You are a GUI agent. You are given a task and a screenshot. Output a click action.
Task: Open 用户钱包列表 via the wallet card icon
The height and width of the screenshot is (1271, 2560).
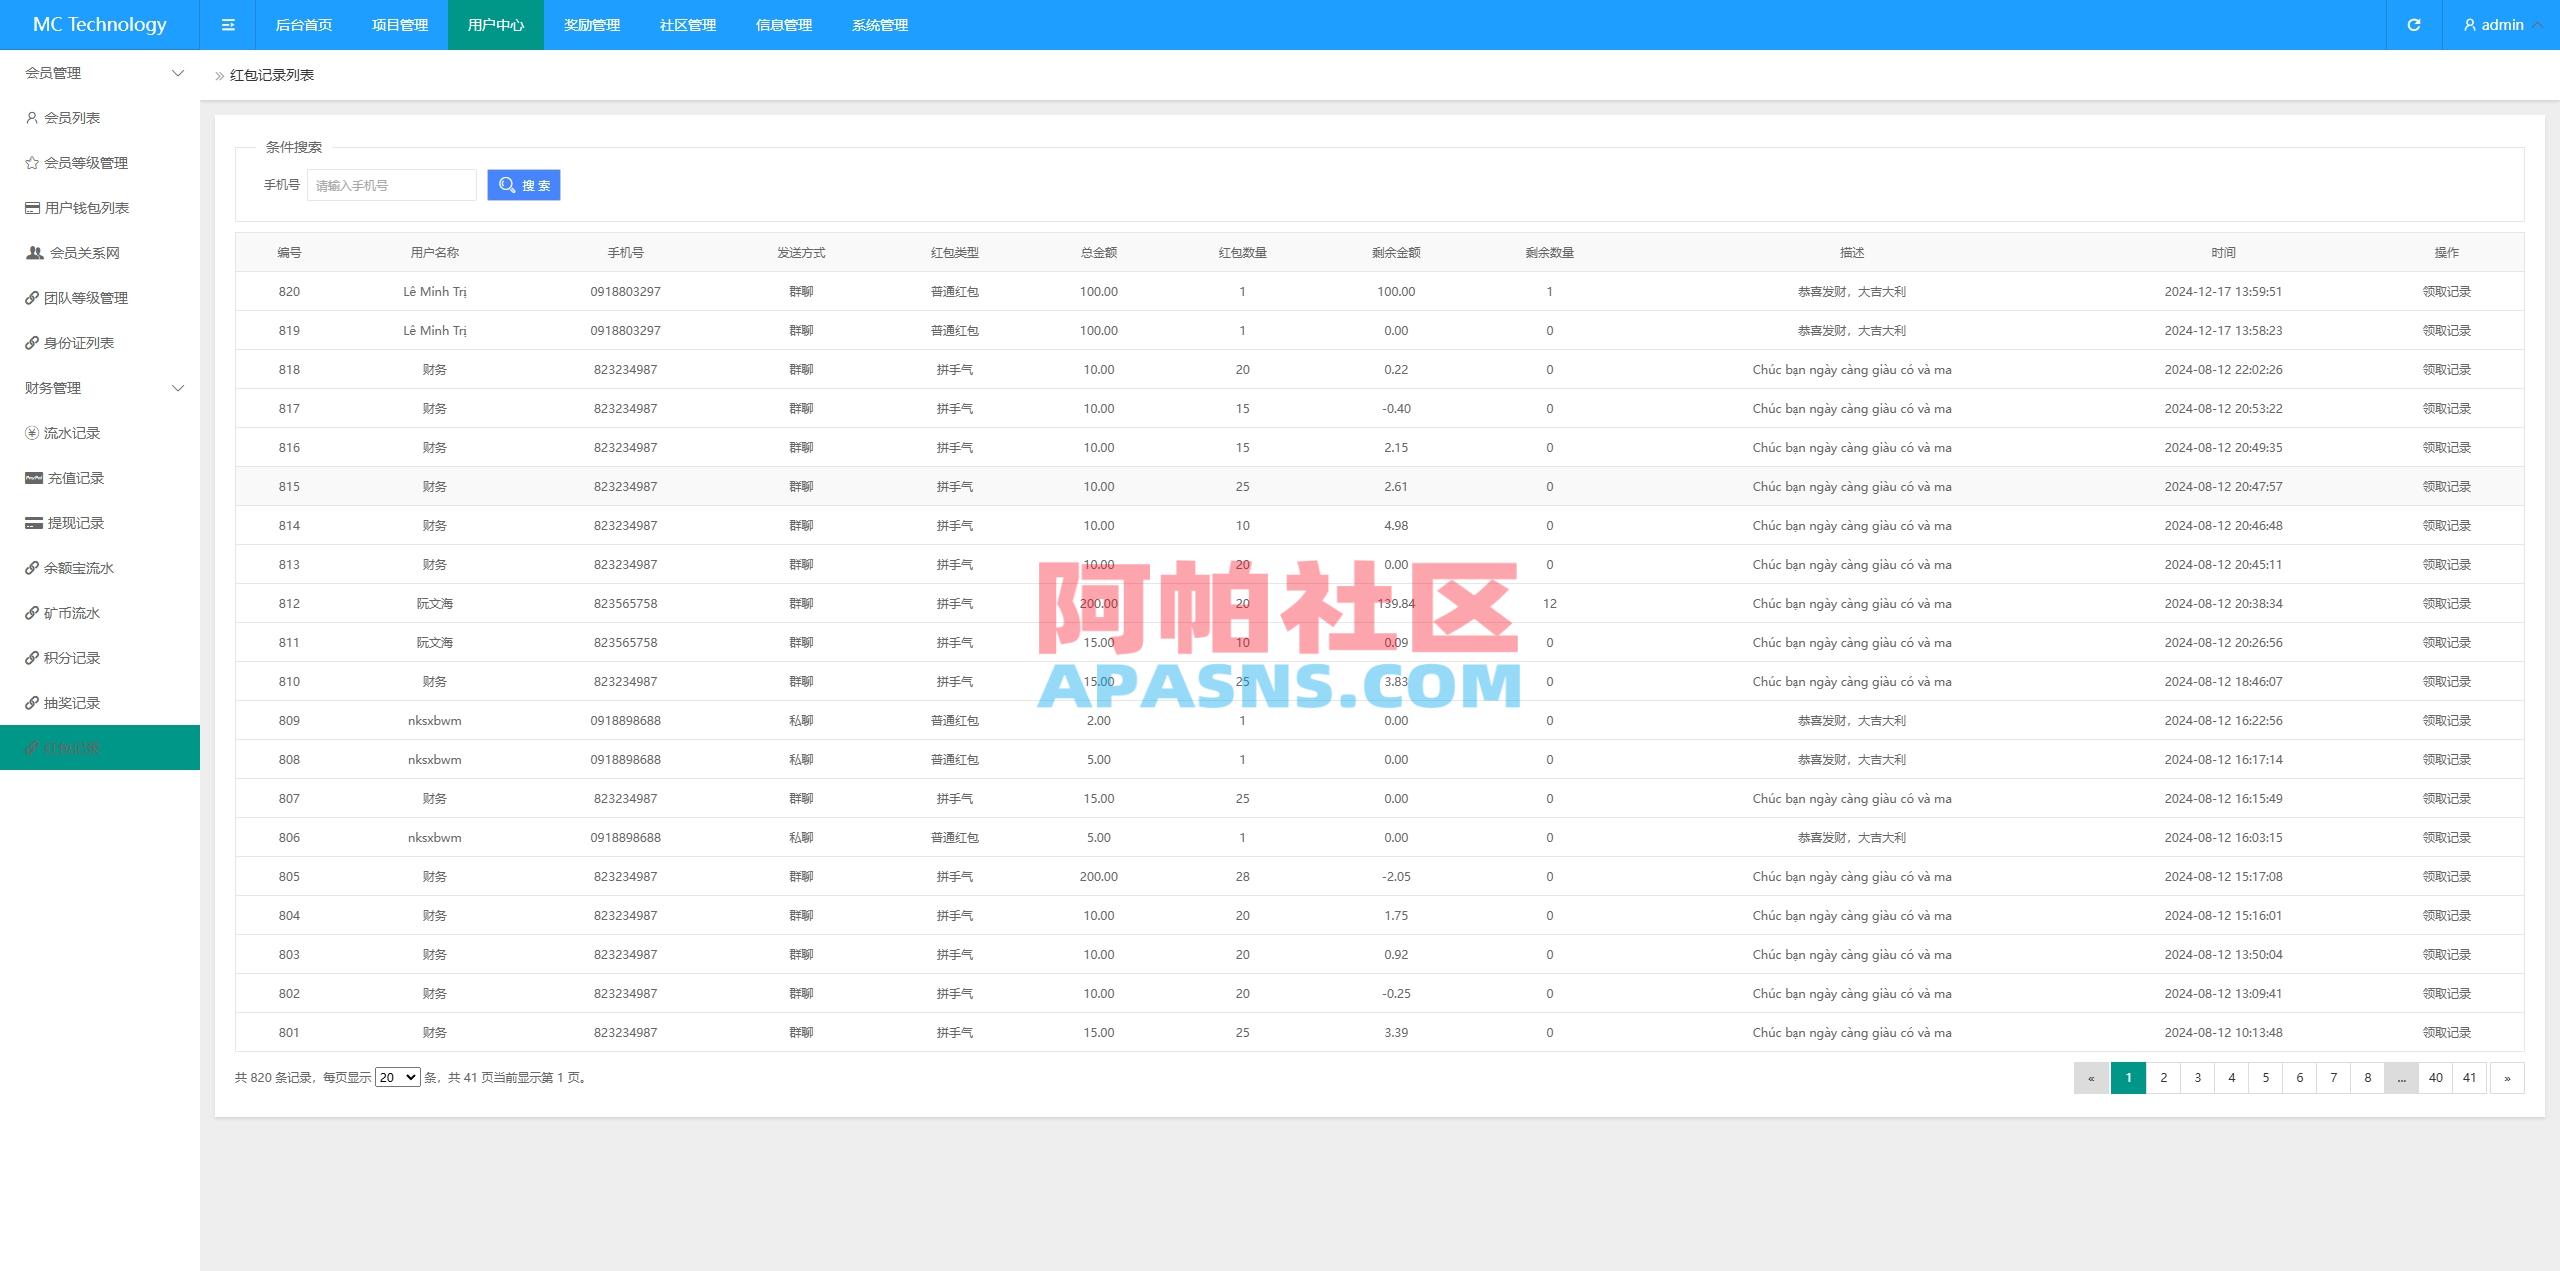[x=33, y=208]
